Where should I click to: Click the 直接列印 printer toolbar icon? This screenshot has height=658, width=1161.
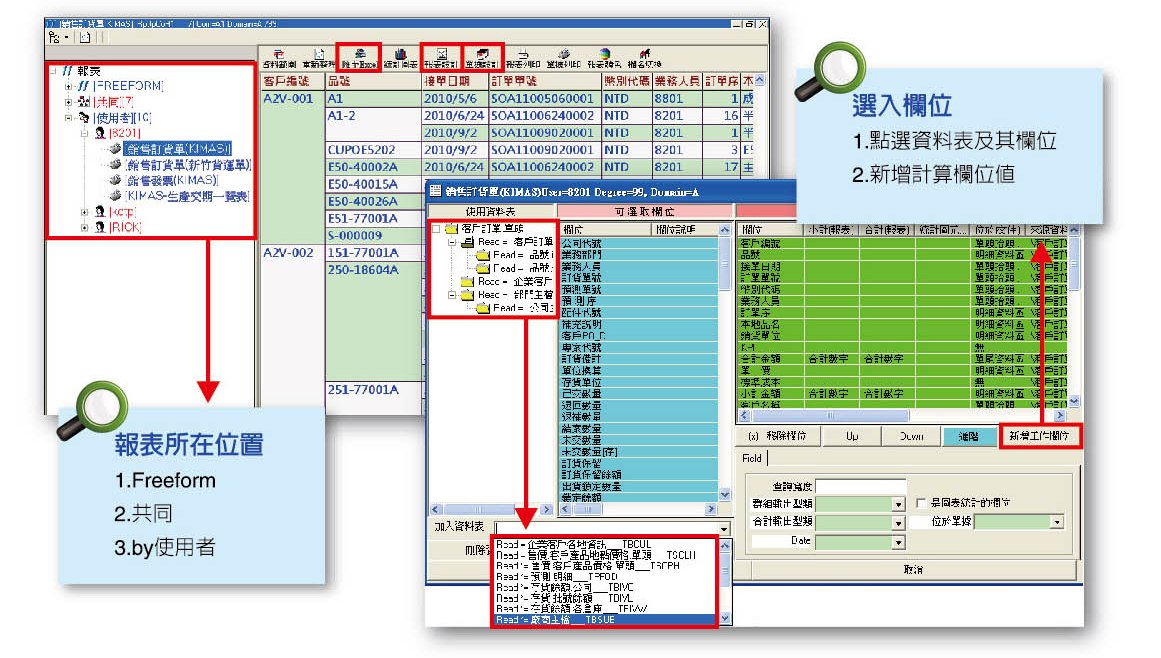(x=564, y=56)
